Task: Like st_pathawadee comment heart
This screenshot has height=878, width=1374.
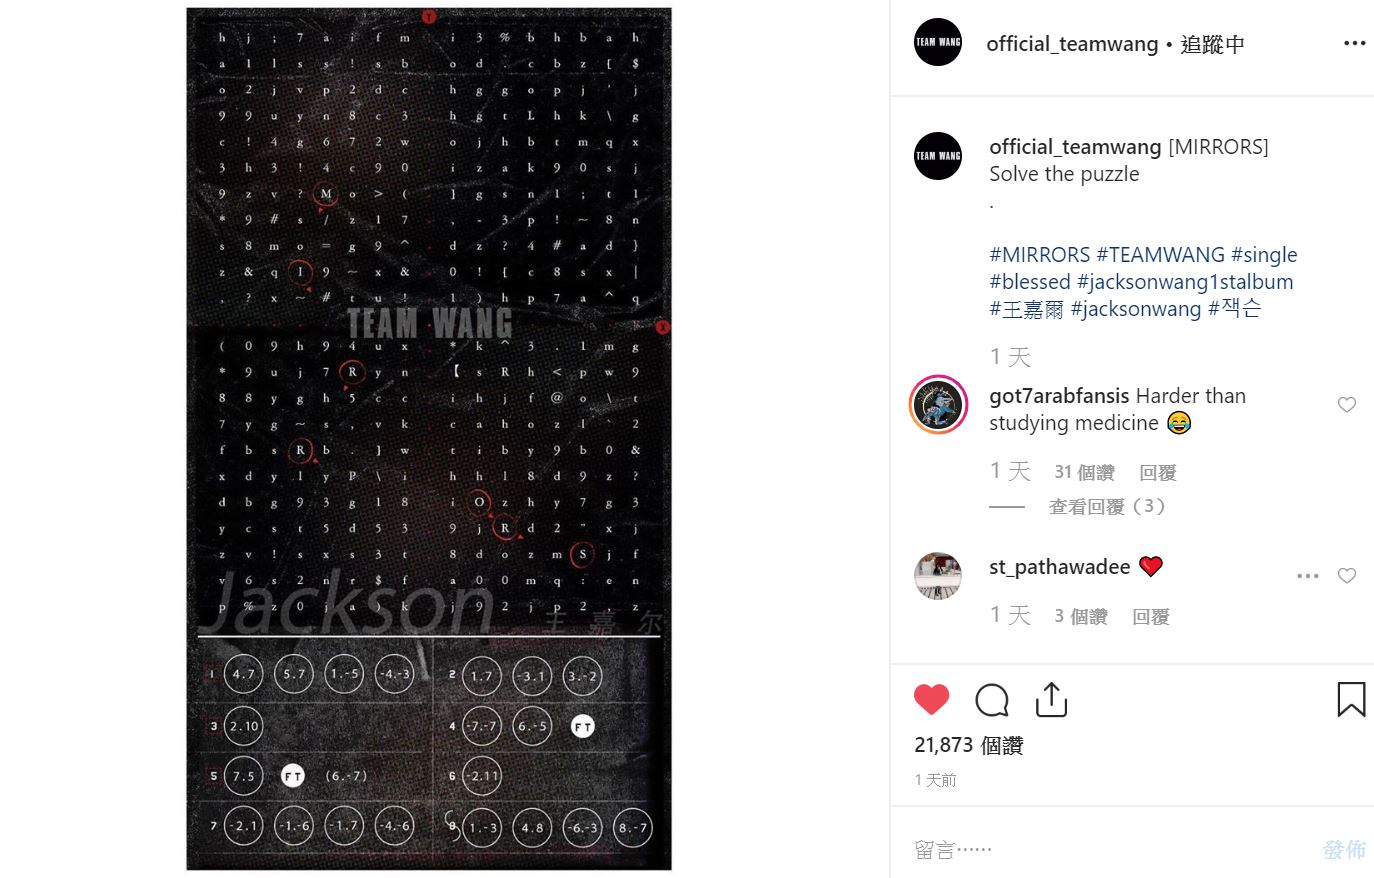Action: [1347, 576]
